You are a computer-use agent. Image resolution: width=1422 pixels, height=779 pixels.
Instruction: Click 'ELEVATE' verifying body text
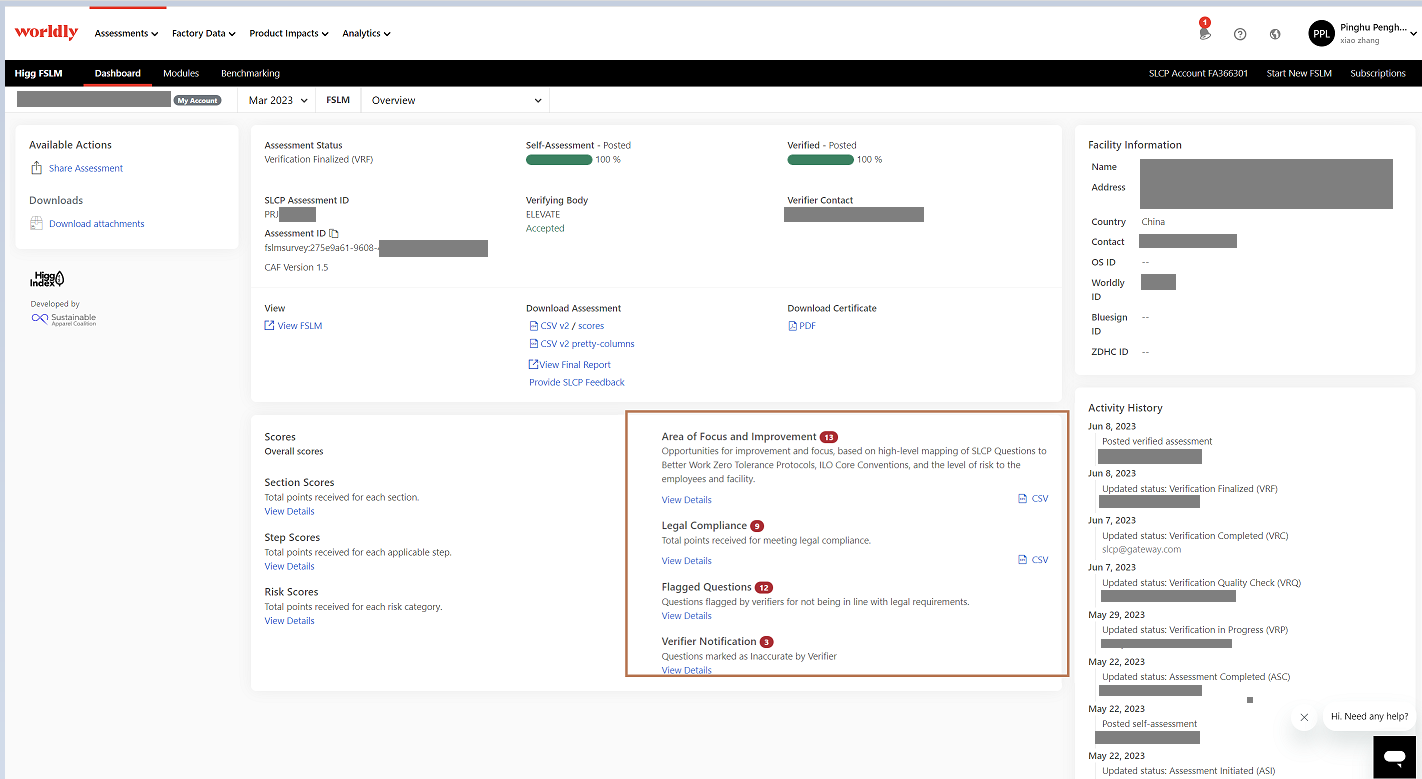click(543, 214)
